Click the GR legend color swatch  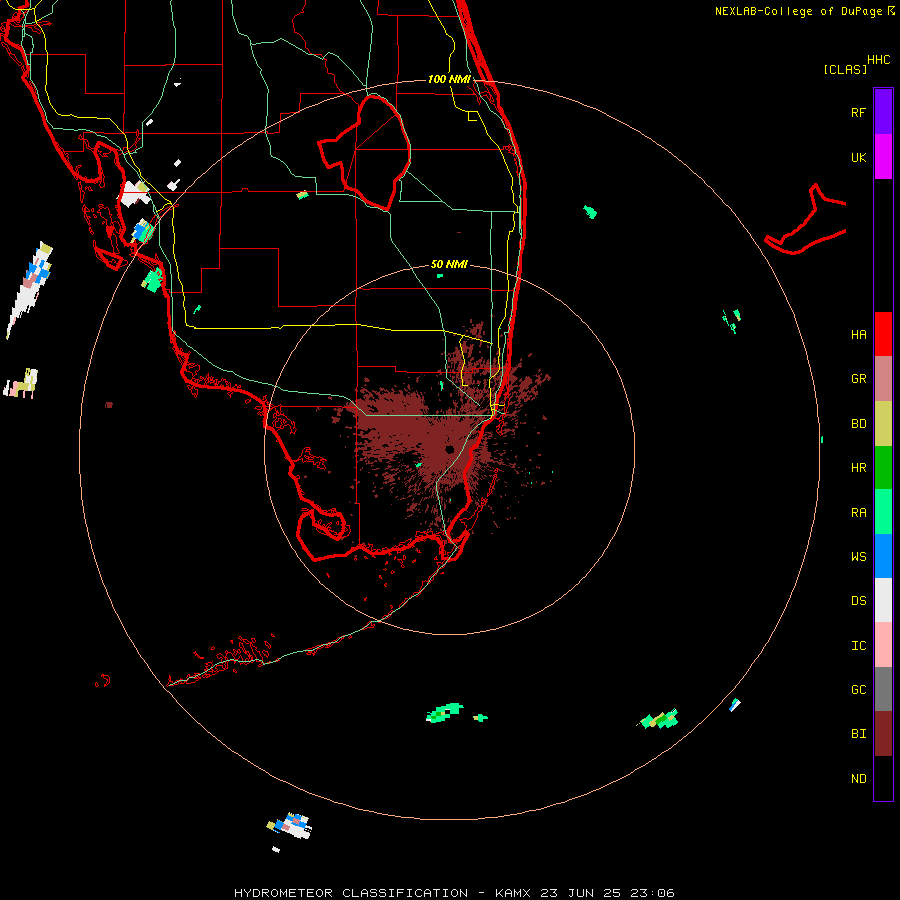pos(883,379)
